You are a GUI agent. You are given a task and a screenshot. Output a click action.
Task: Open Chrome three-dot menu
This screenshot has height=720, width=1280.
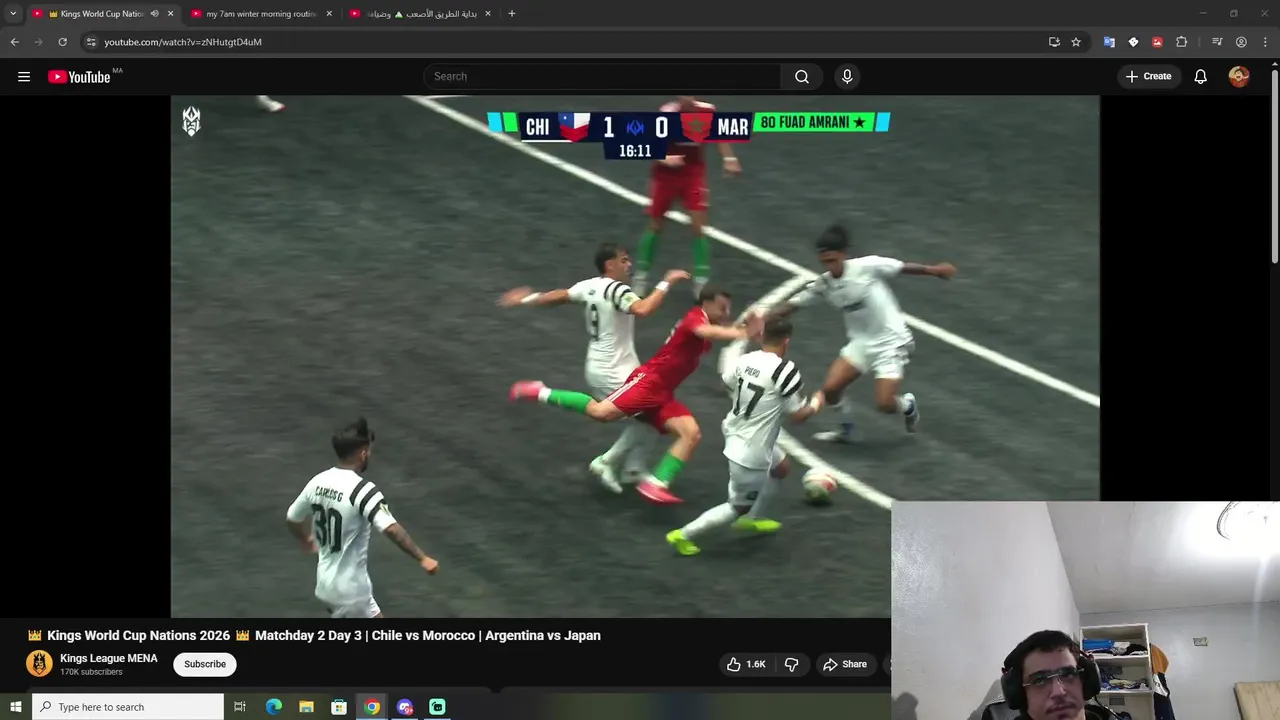[1265, 42]
